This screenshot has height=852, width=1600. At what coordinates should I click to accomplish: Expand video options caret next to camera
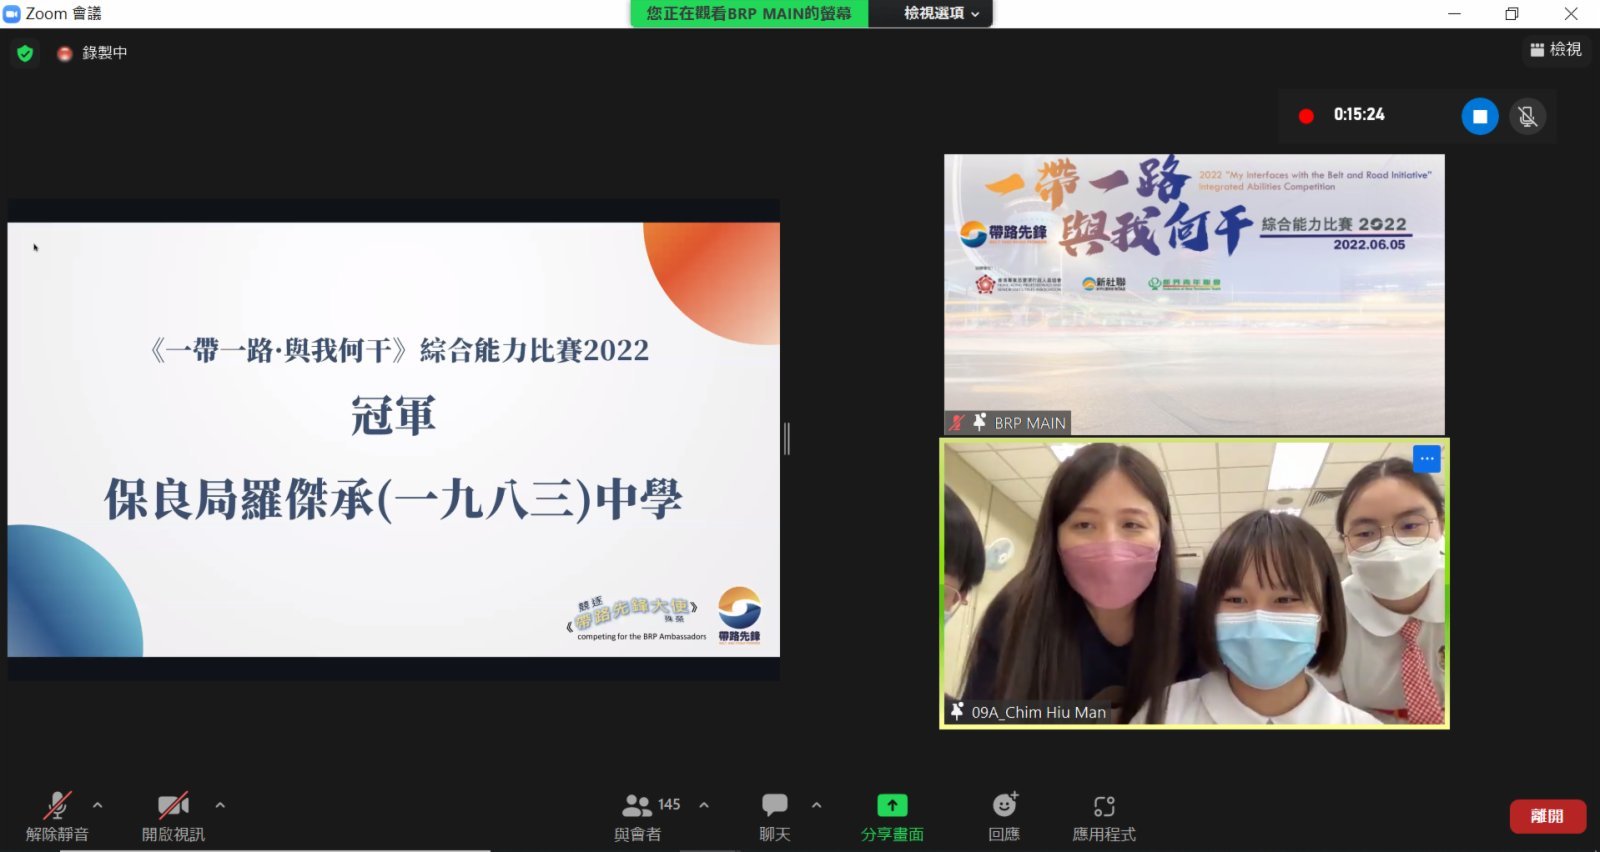click(x=220, y=804)
